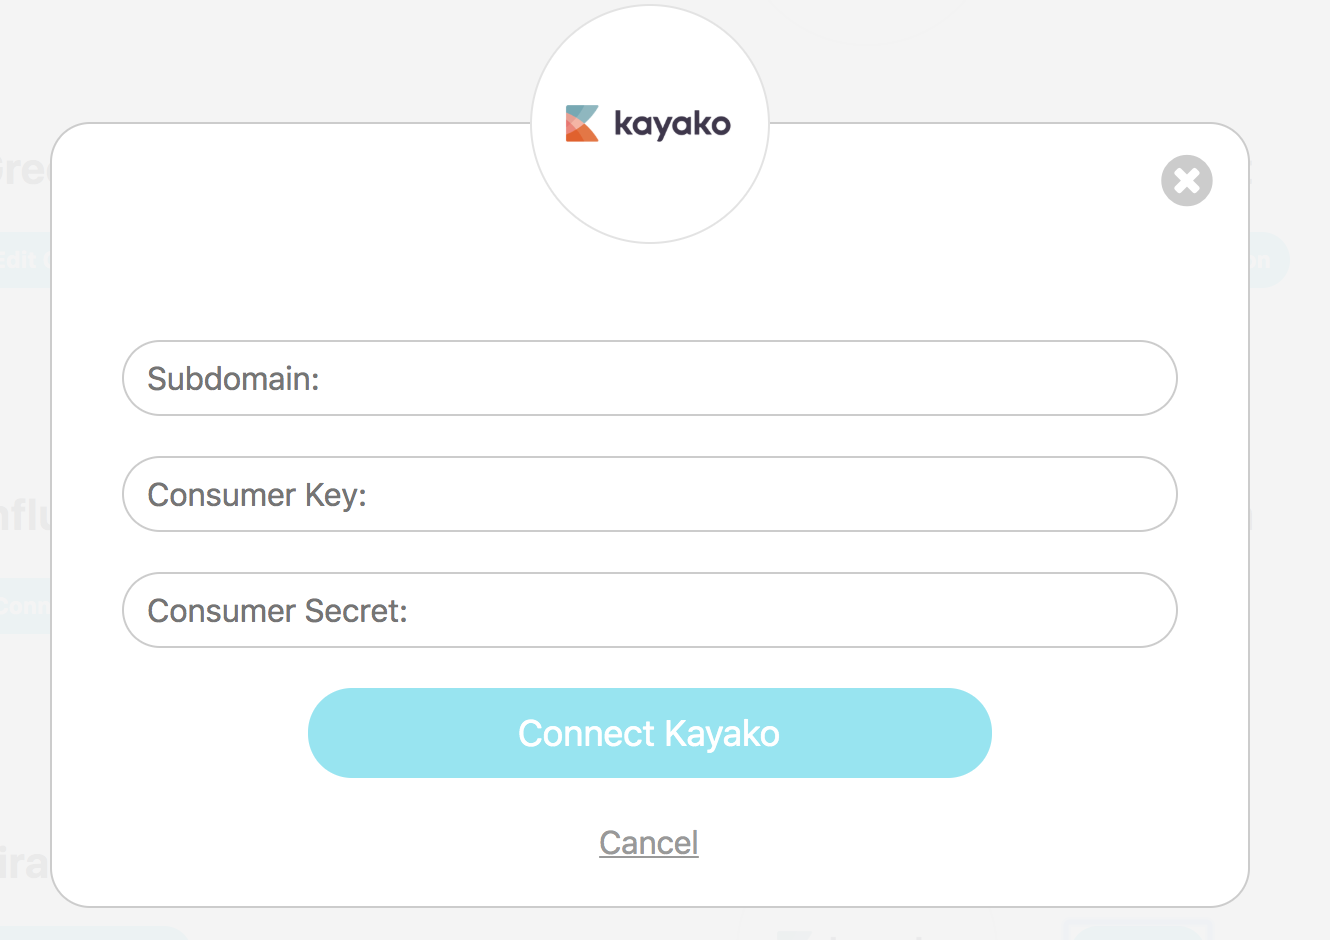Click the faded Connect button at left edge
The width and height of the screenshot is (1330, 940).
click(20, 606)
